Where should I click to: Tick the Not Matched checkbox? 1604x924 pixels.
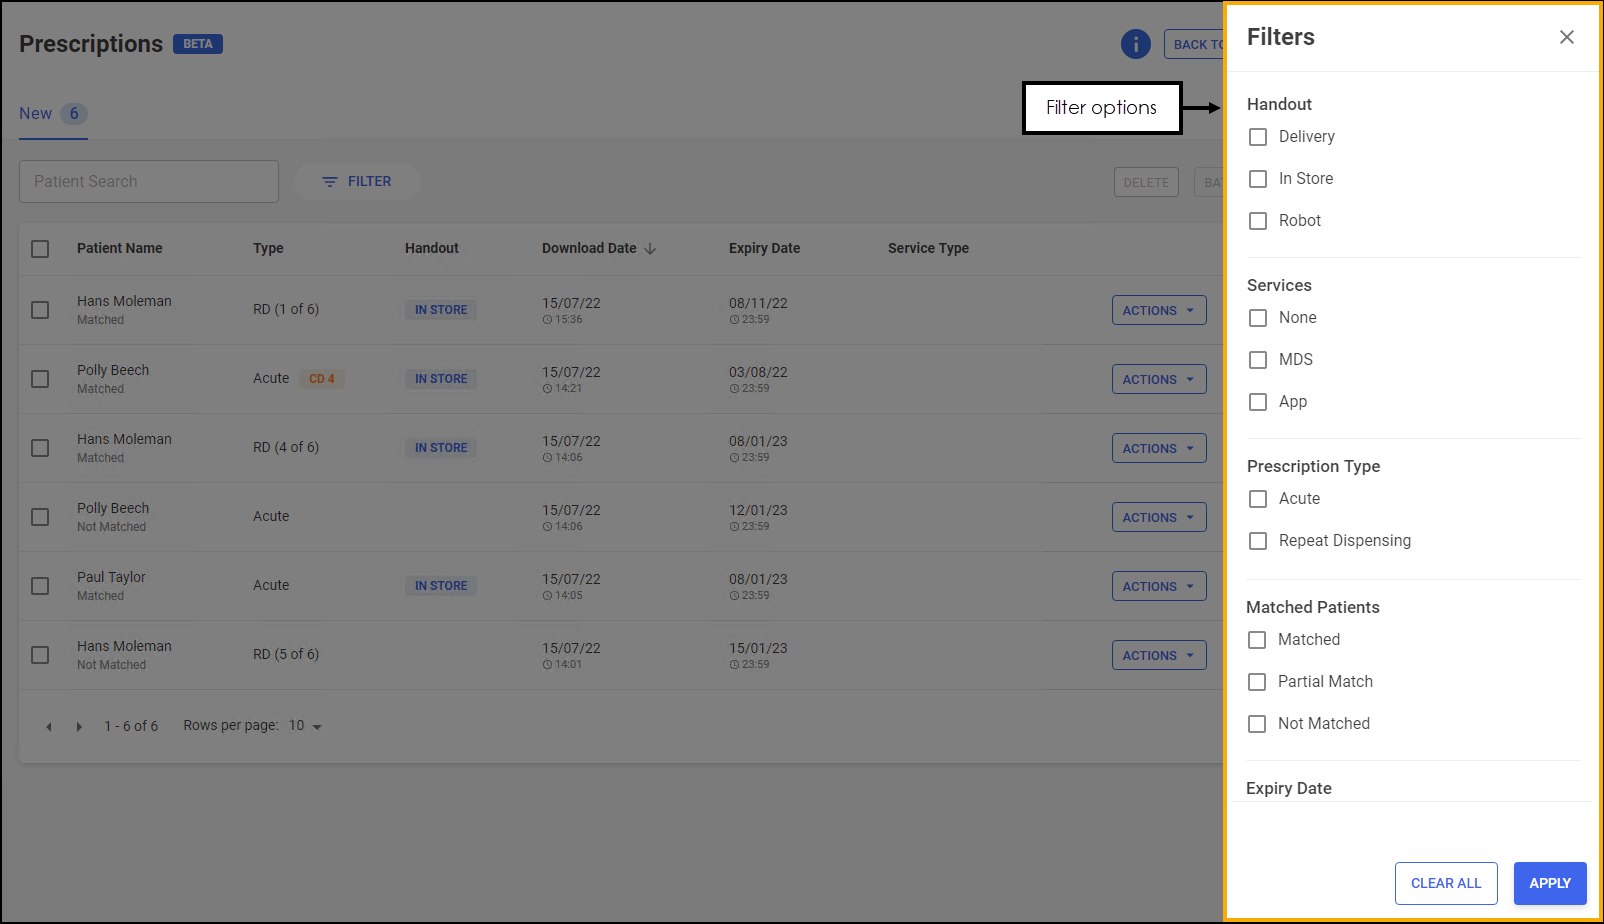pos(1257,724)
